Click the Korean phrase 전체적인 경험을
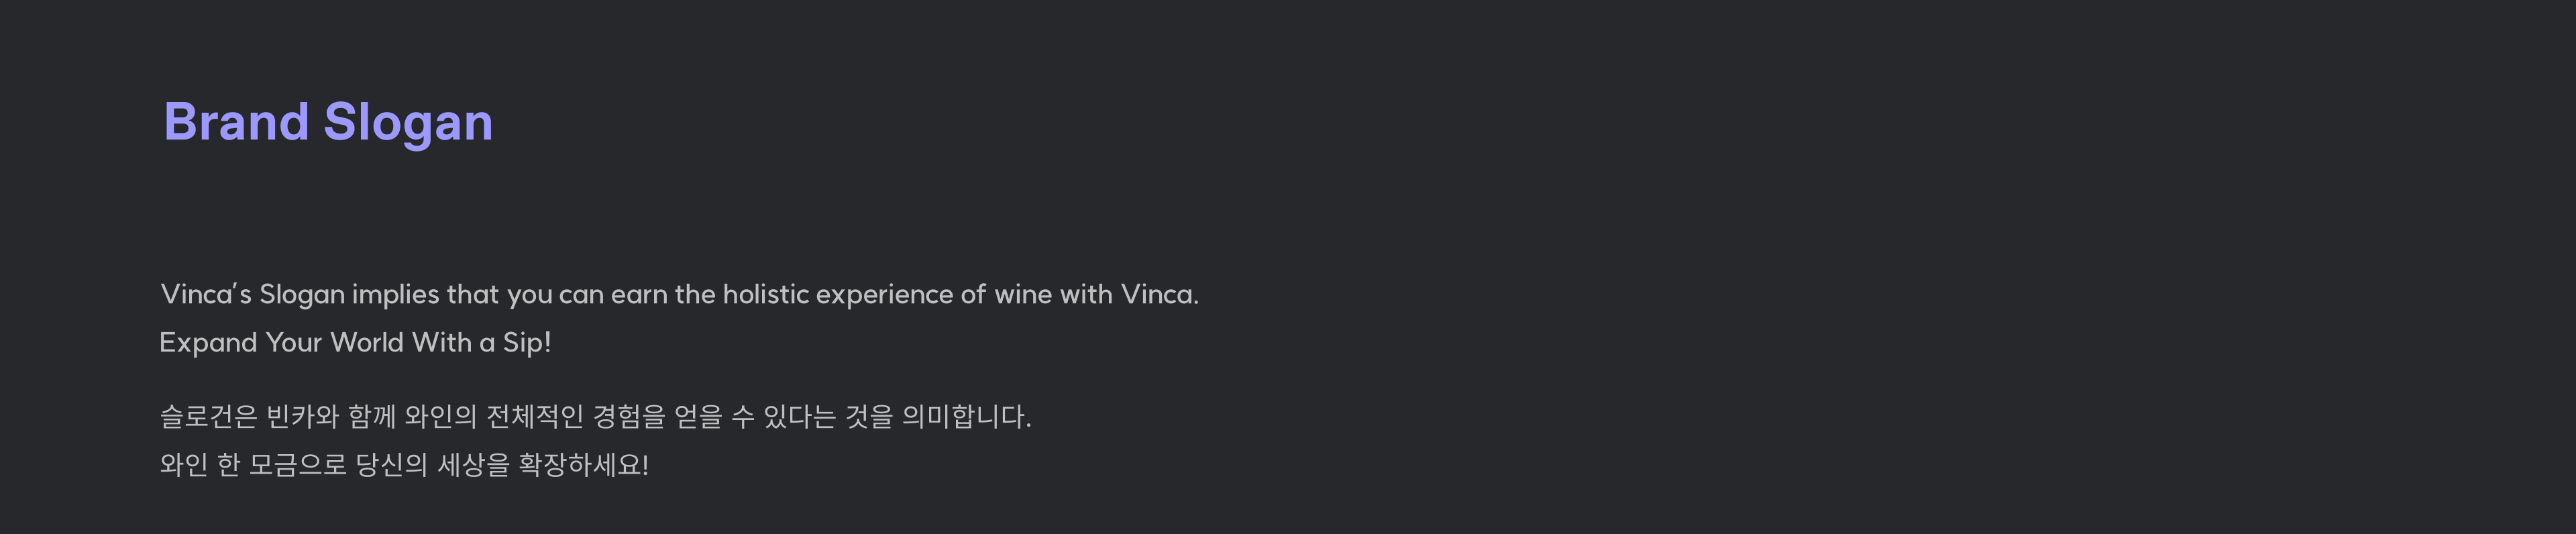 coord(575,416)
